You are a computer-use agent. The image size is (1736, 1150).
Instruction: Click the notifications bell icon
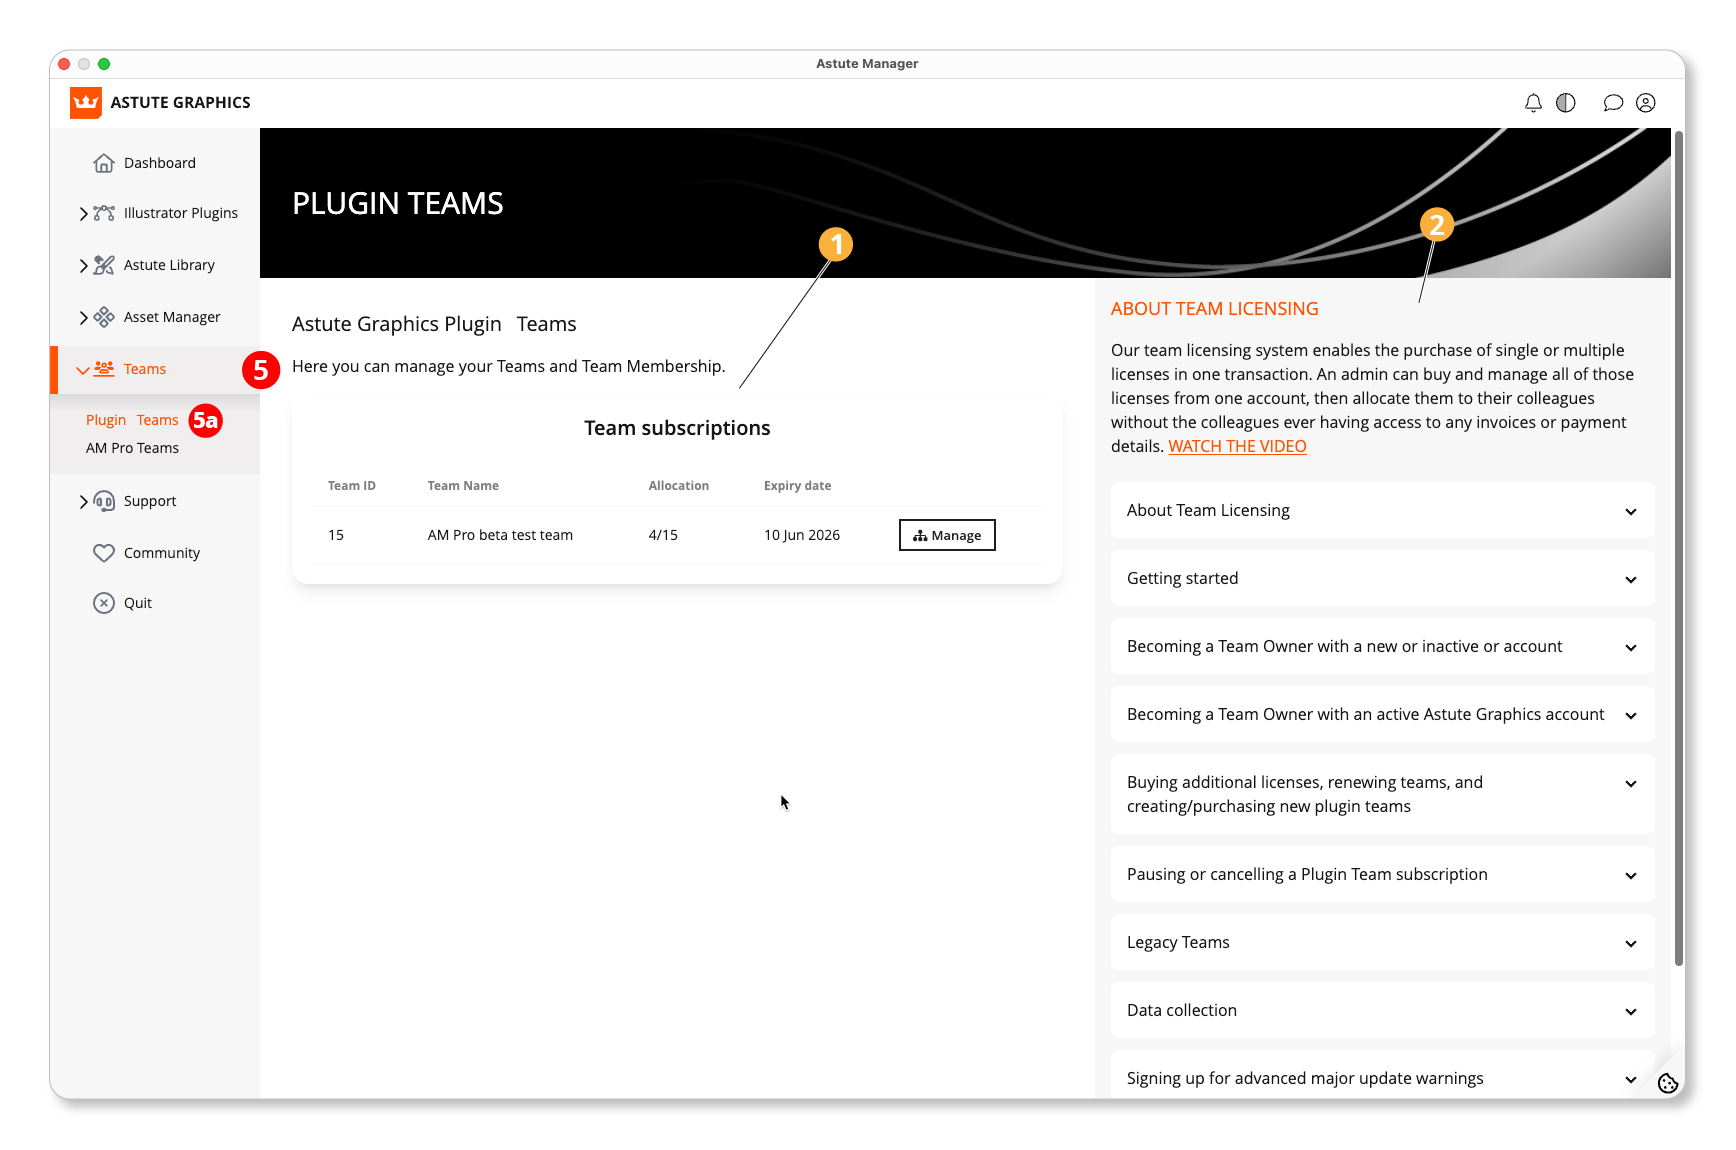[x=1533, y=102]
